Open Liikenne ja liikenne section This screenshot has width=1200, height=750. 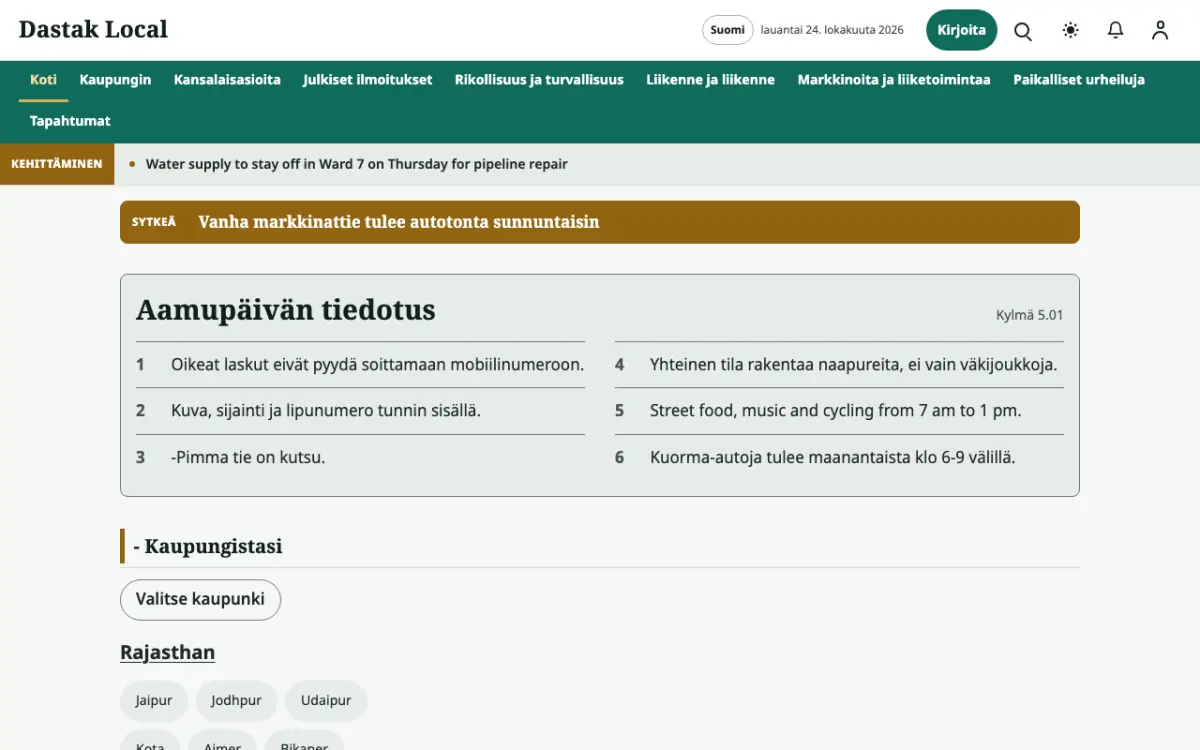[x=710, y=80]
